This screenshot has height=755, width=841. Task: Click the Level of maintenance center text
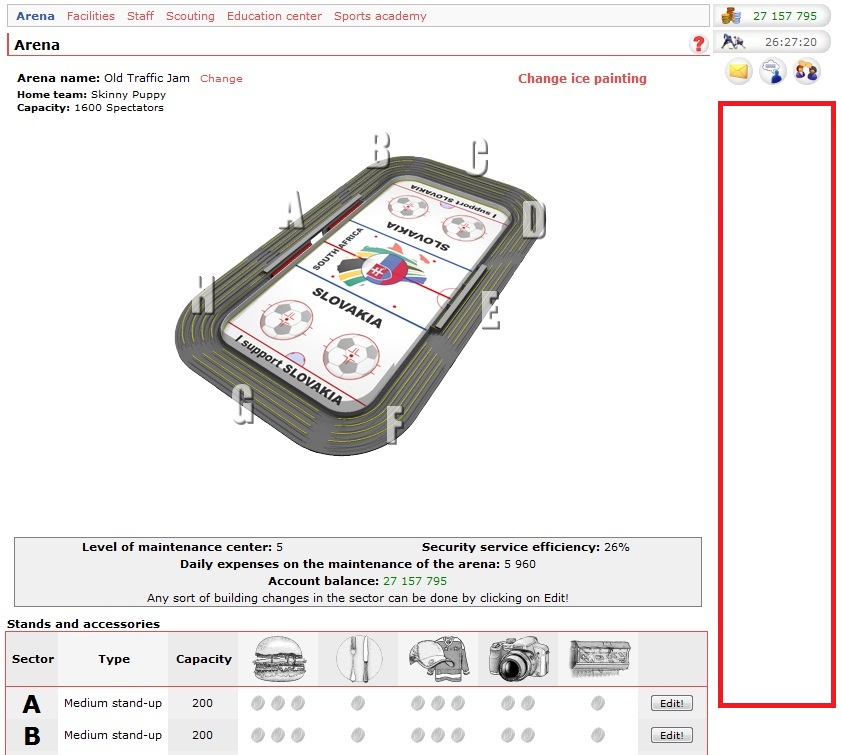pos(182,547)
